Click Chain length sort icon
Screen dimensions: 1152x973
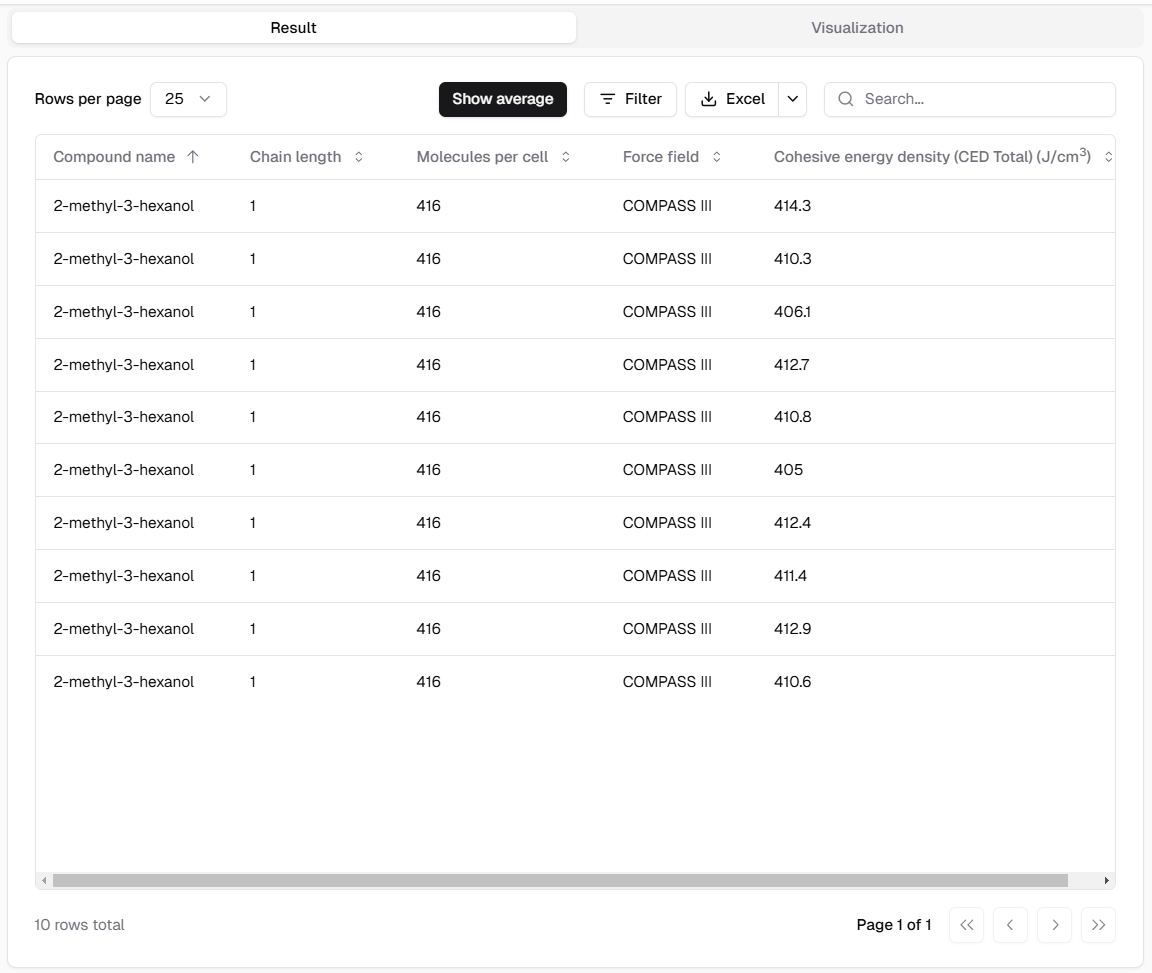359,157
